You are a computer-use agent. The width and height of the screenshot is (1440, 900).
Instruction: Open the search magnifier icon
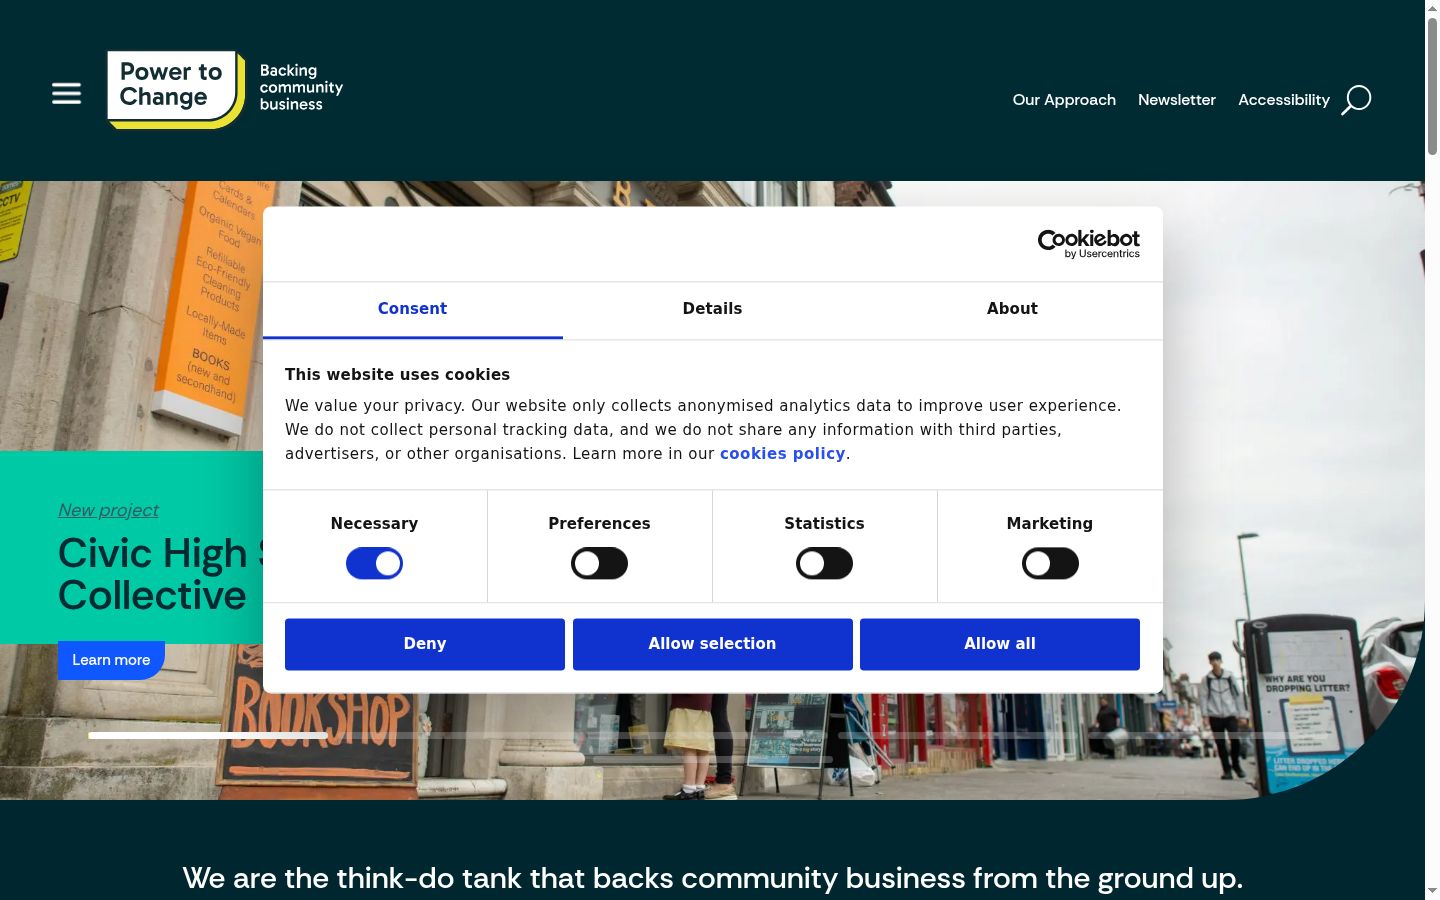click(1356, 100)
